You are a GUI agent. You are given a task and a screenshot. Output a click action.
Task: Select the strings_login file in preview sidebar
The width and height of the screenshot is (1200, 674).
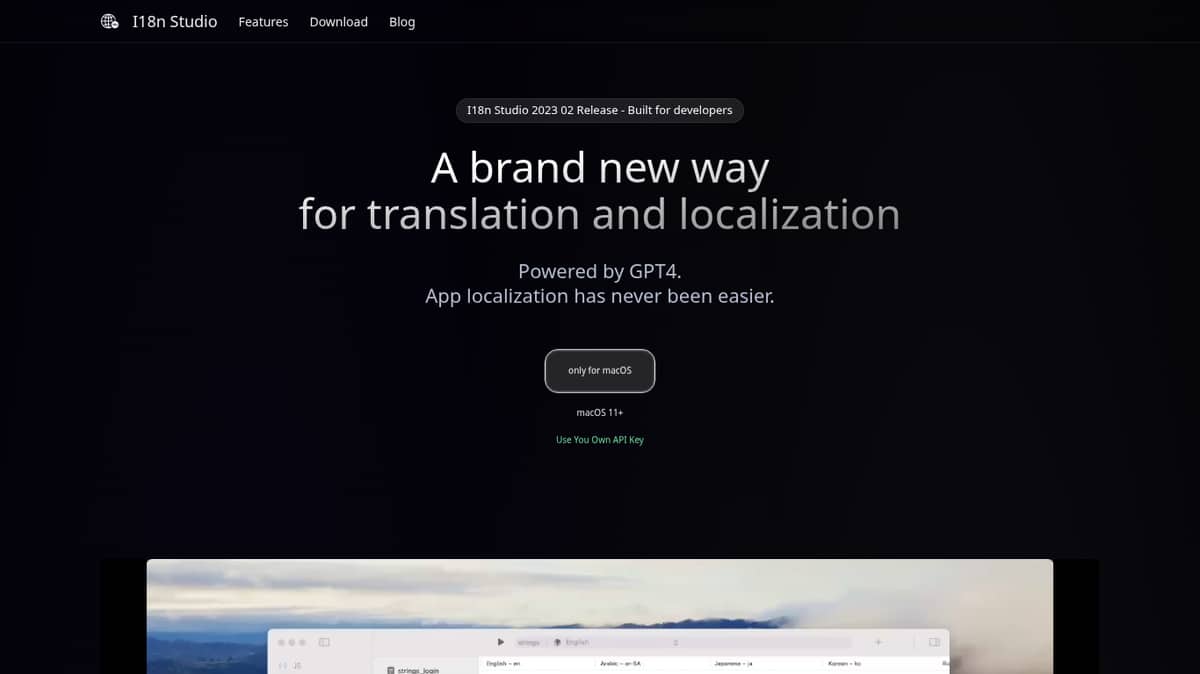[x=413, y=670]
